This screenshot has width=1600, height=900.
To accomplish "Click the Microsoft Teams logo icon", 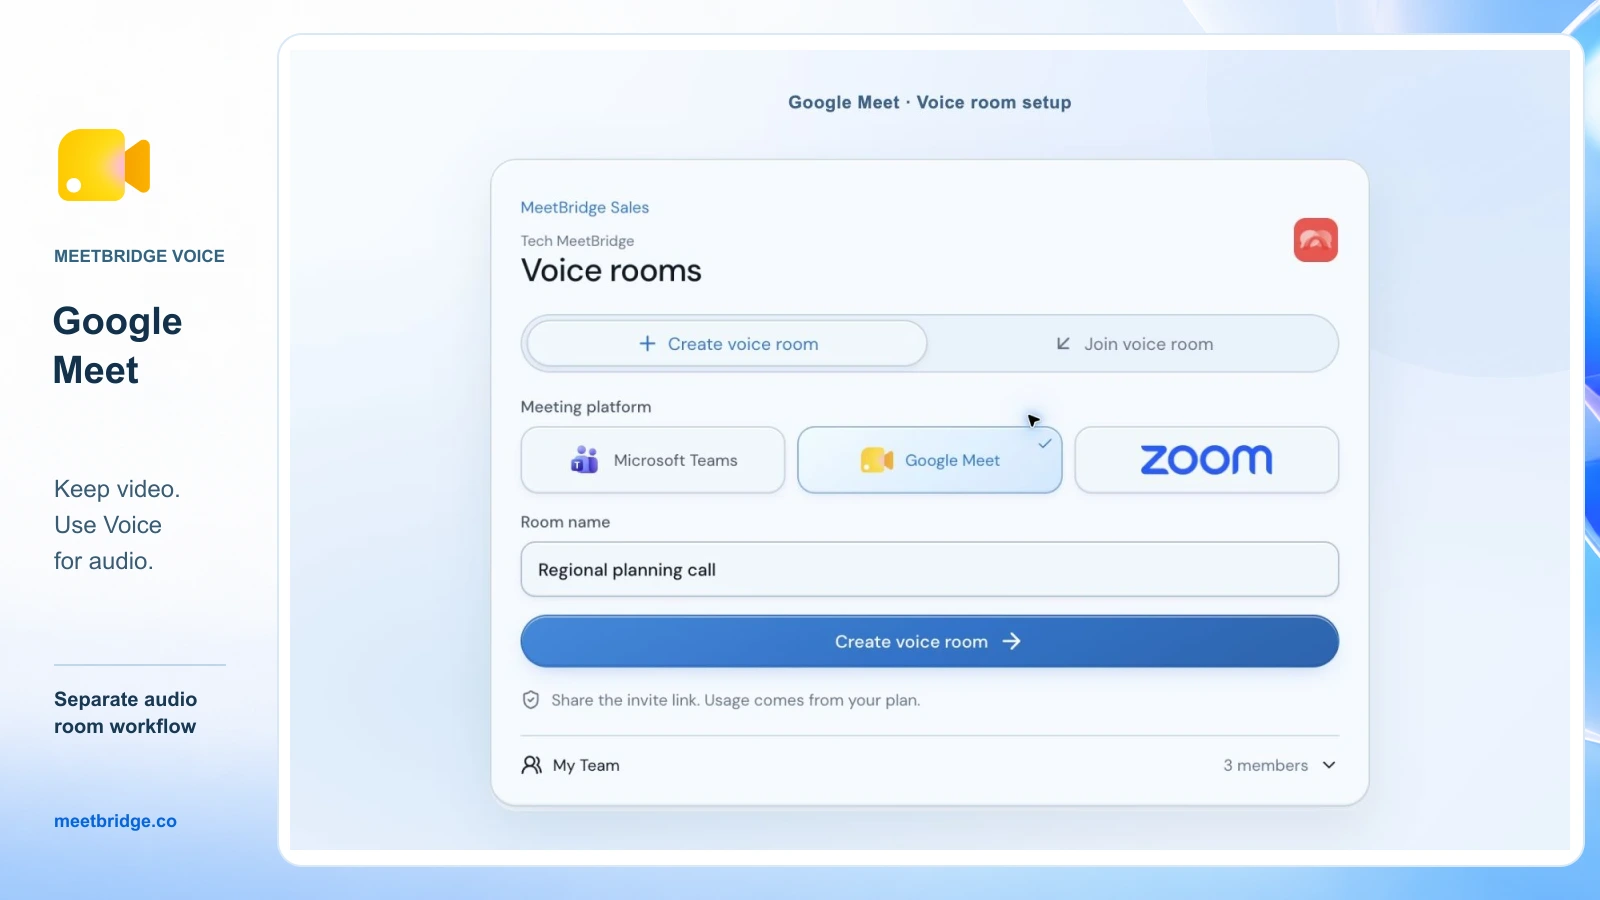I will pos(584,460).
